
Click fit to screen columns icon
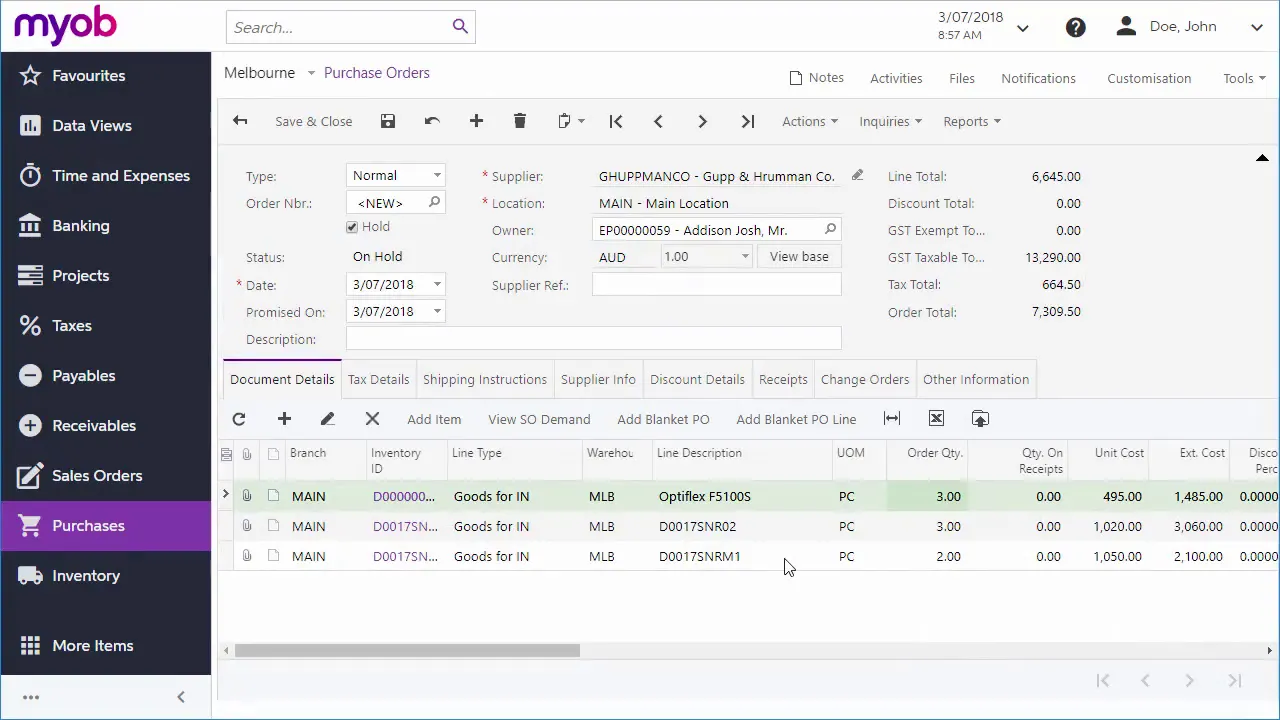(892, 419)
